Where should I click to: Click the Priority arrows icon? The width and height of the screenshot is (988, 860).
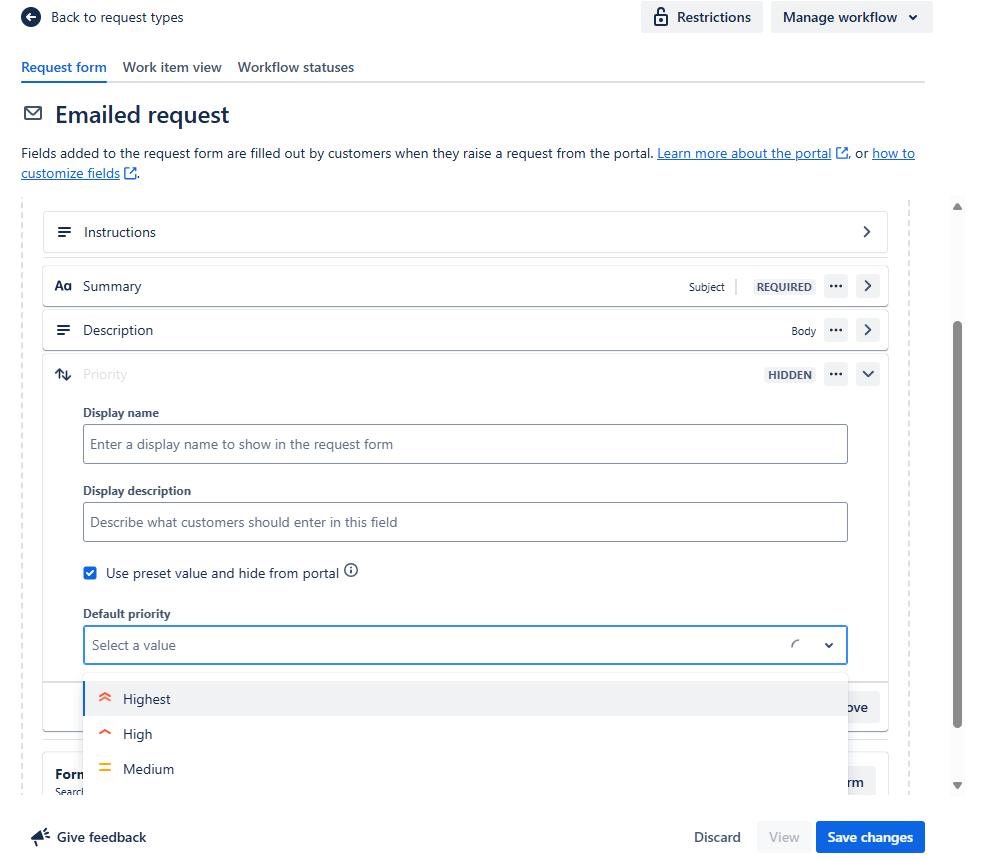click(x=63, y=374)
